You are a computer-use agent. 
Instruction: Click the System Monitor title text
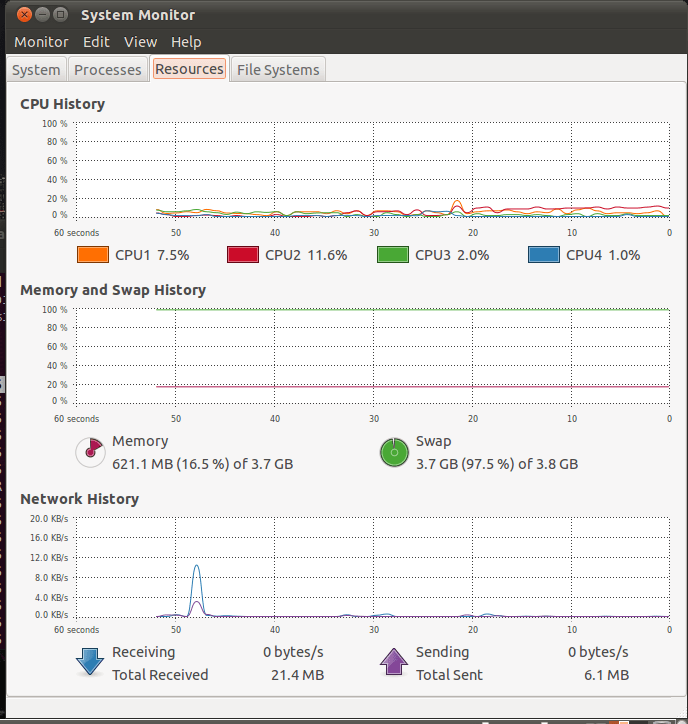tap(138, 15)
